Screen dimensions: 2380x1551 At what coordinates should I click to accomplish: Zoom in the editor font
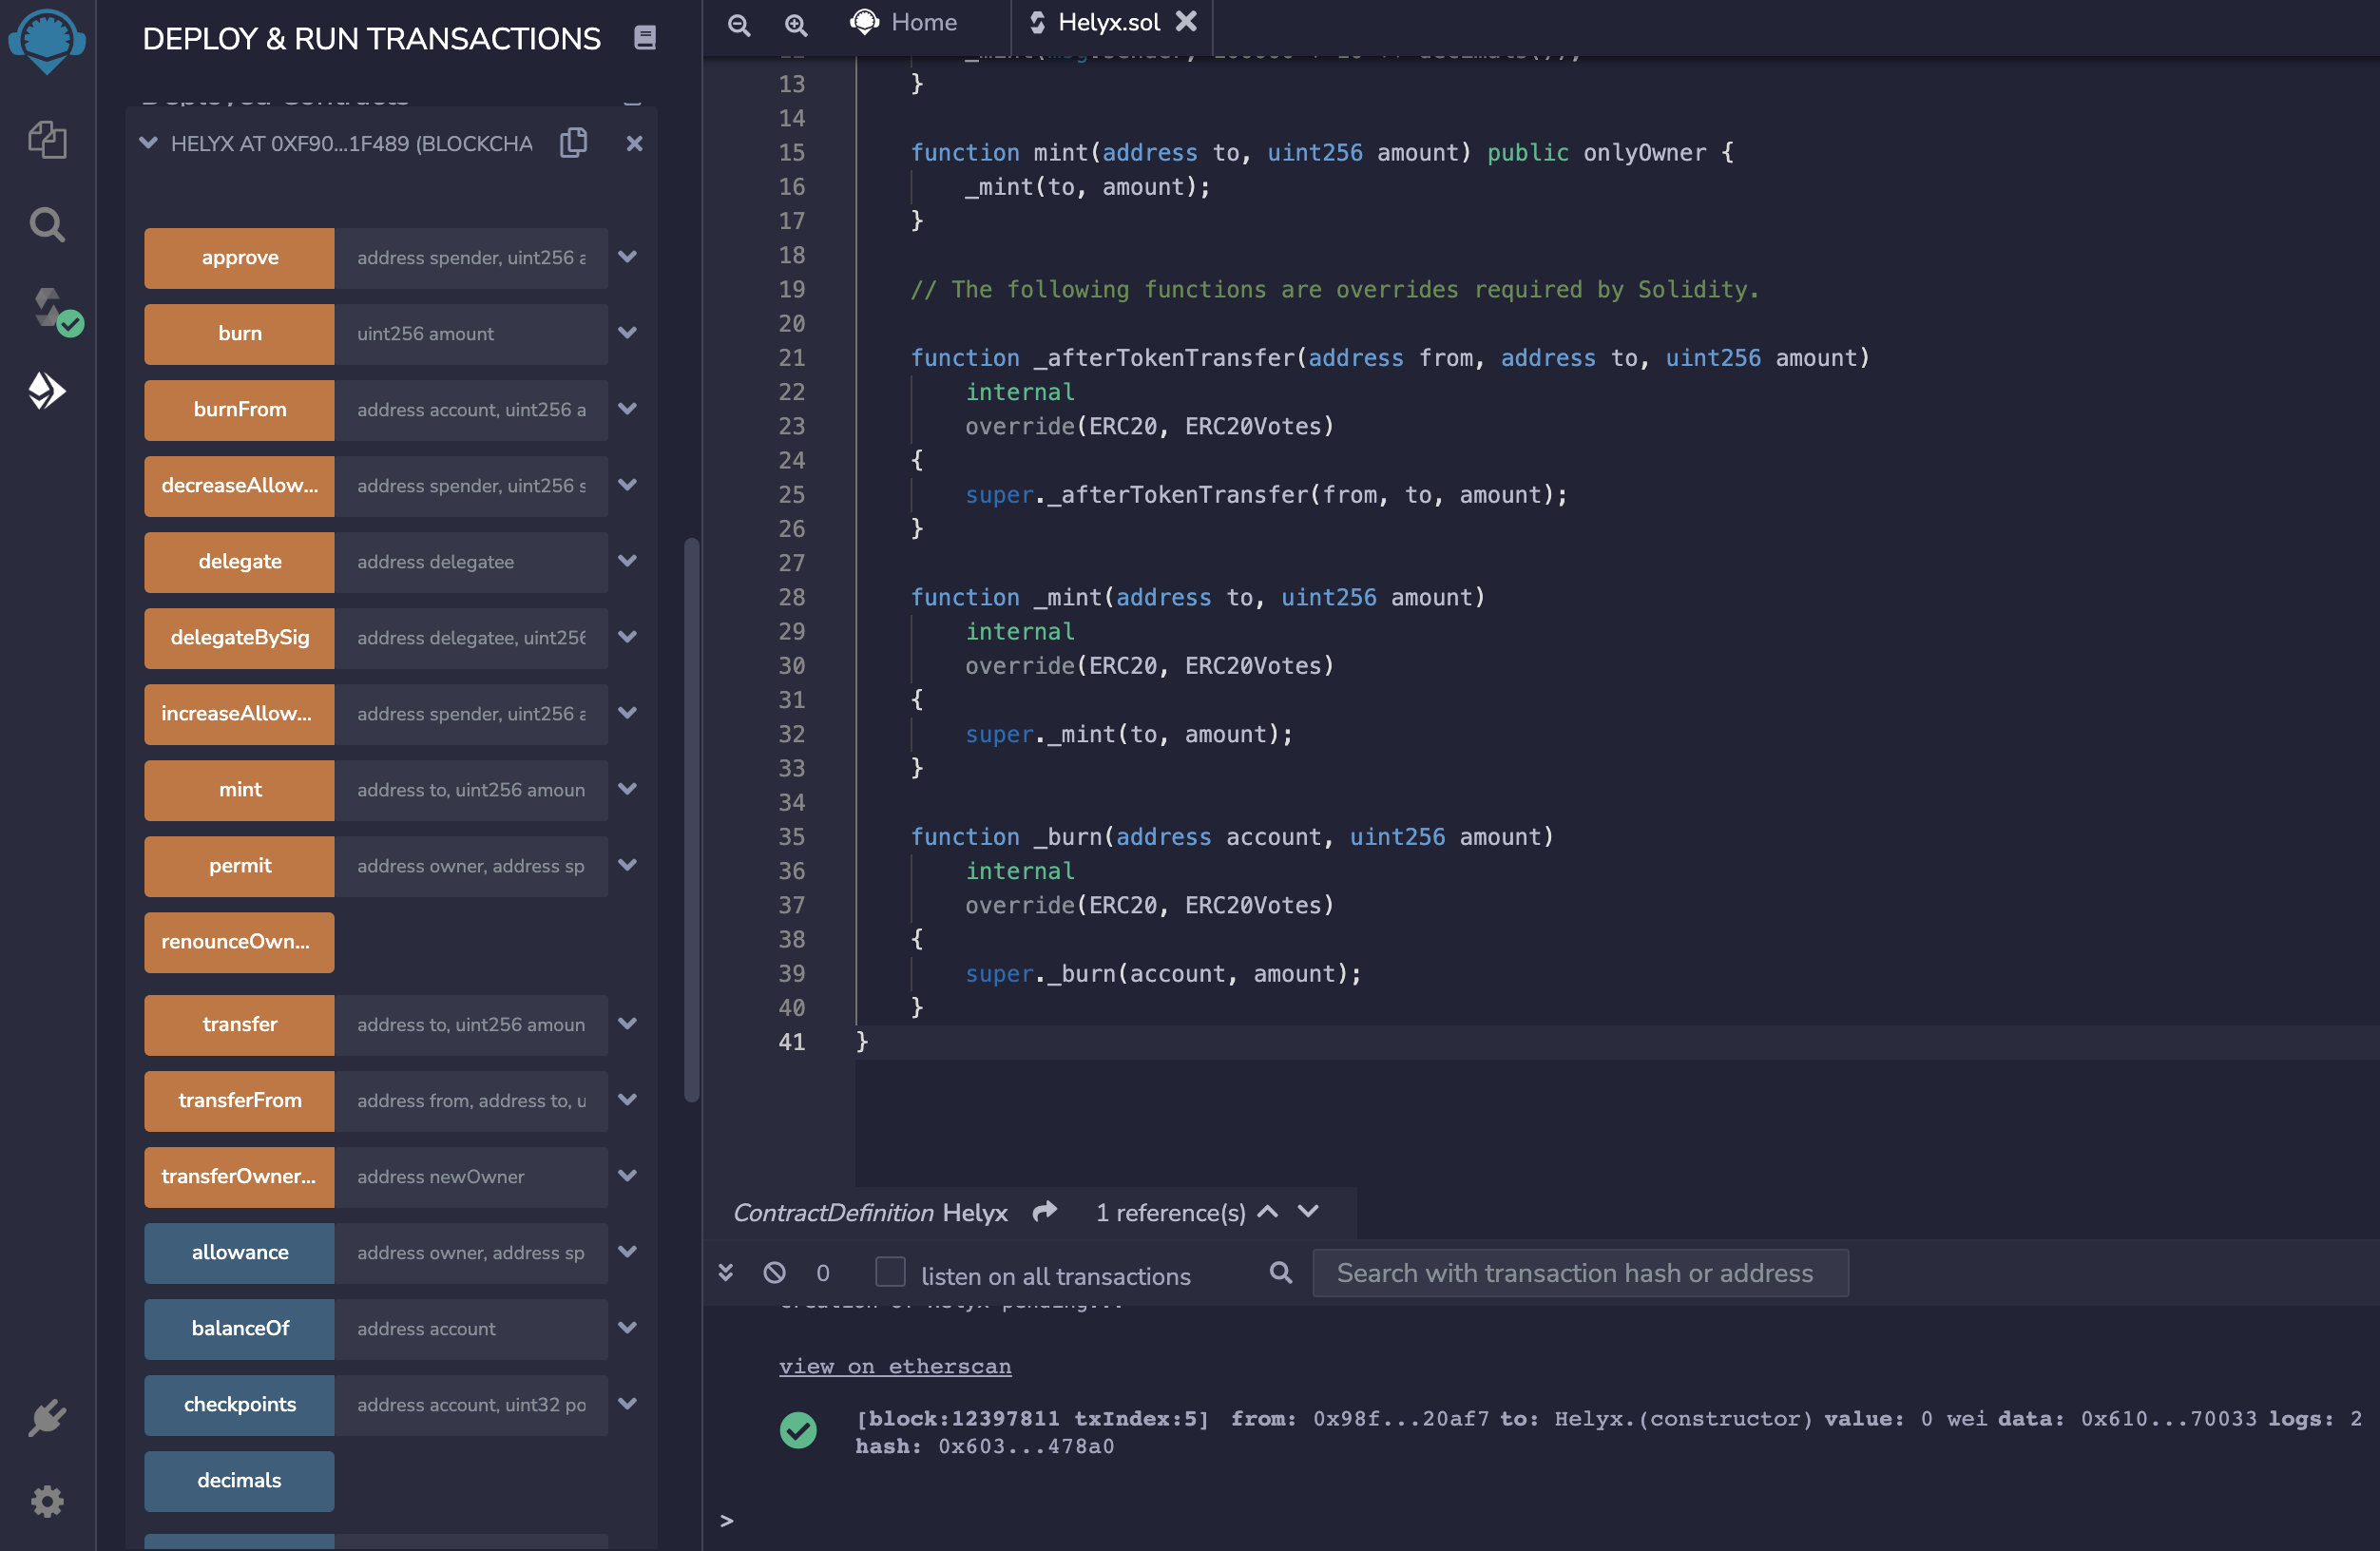(x=796, y=24)
